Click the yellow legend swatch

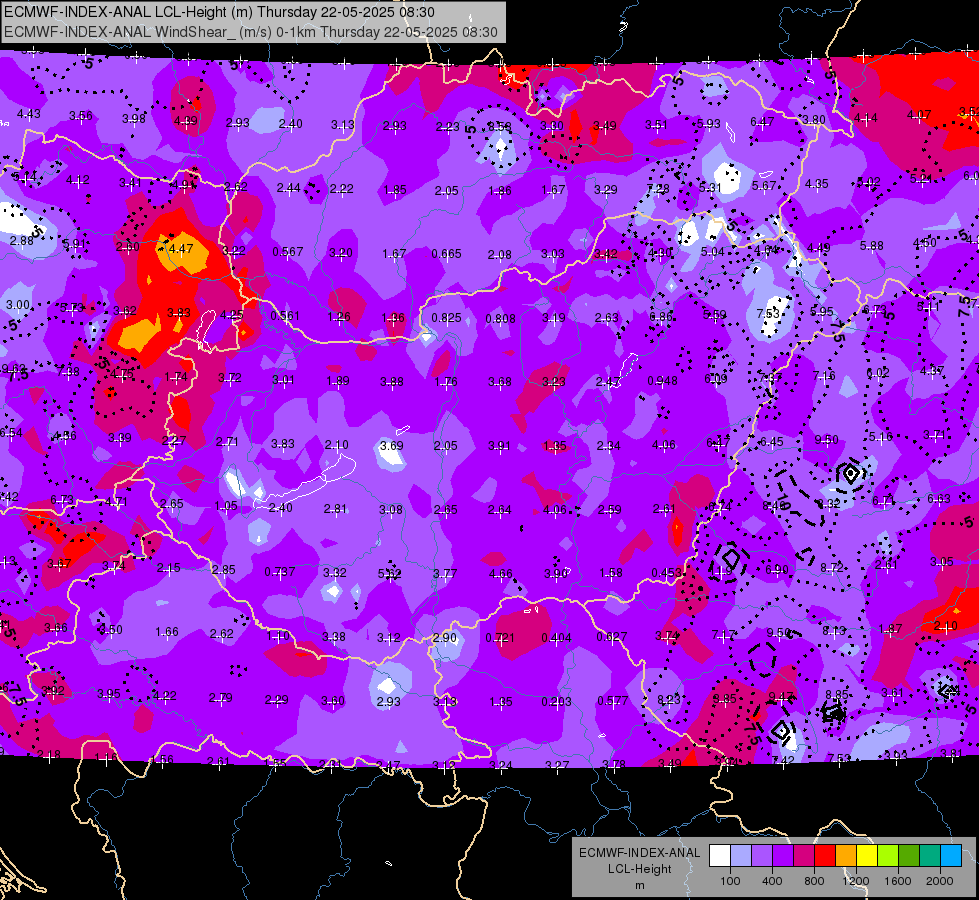(867, 856)
